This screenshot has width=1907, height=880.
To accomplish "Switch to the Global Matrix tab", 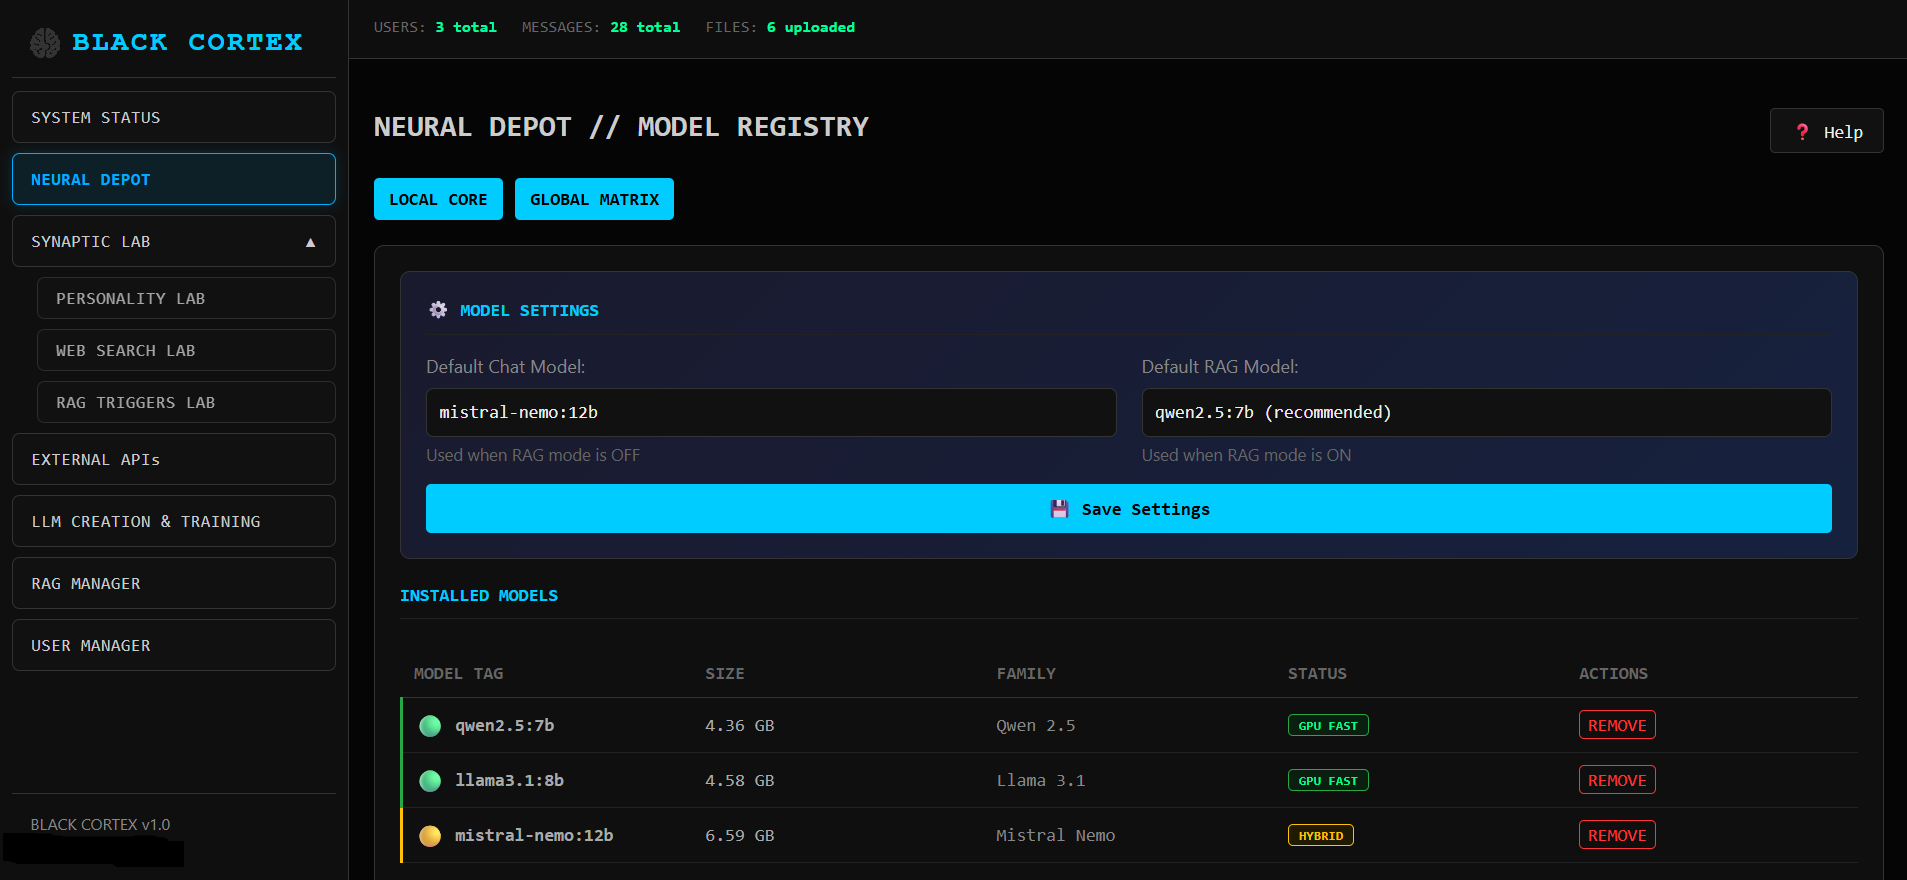I will 594,199.
